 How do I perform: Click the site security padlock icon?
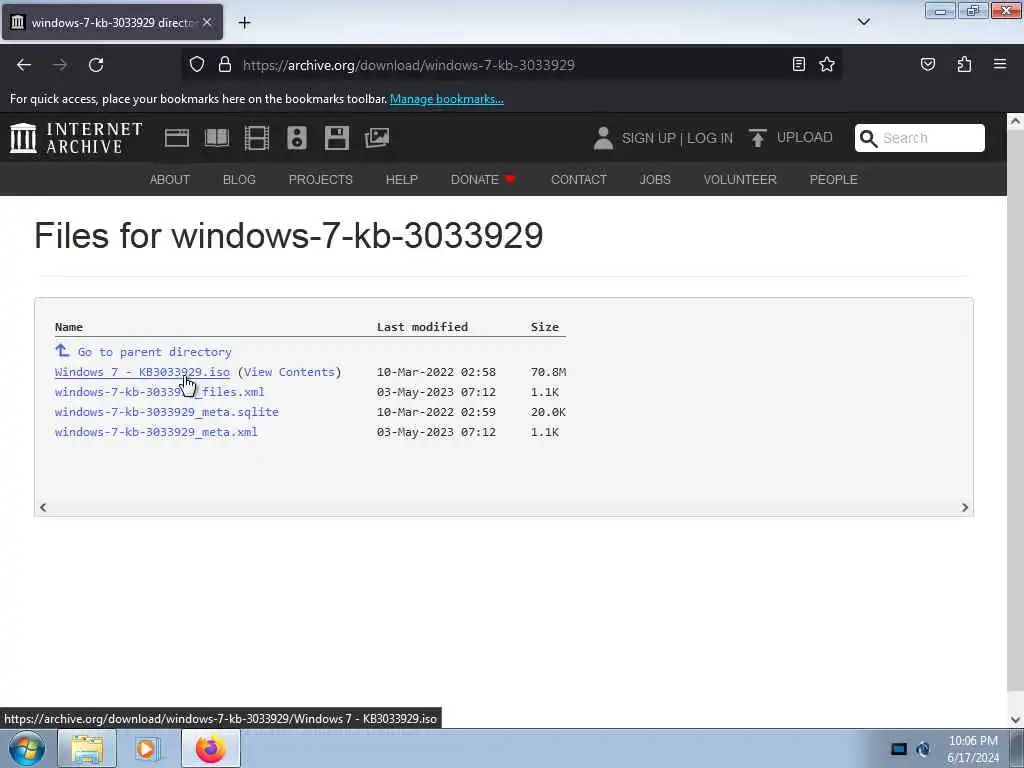(225, 65)
